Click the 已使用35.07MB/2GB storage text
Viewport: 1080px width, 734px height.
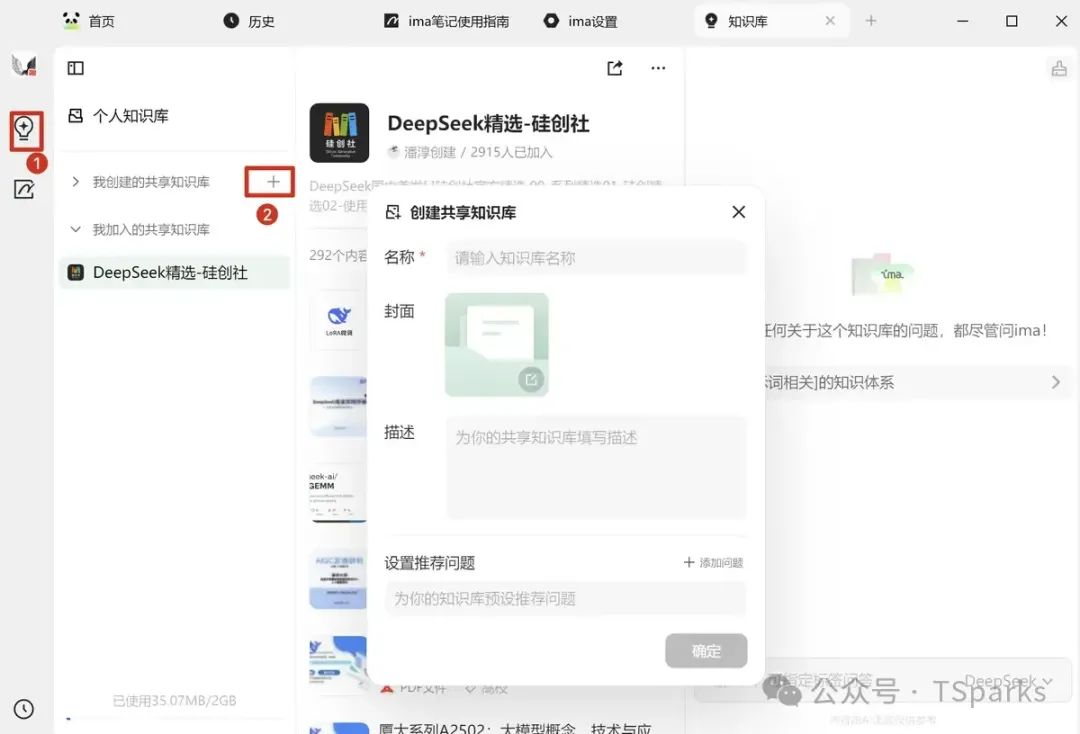point(174,700)
